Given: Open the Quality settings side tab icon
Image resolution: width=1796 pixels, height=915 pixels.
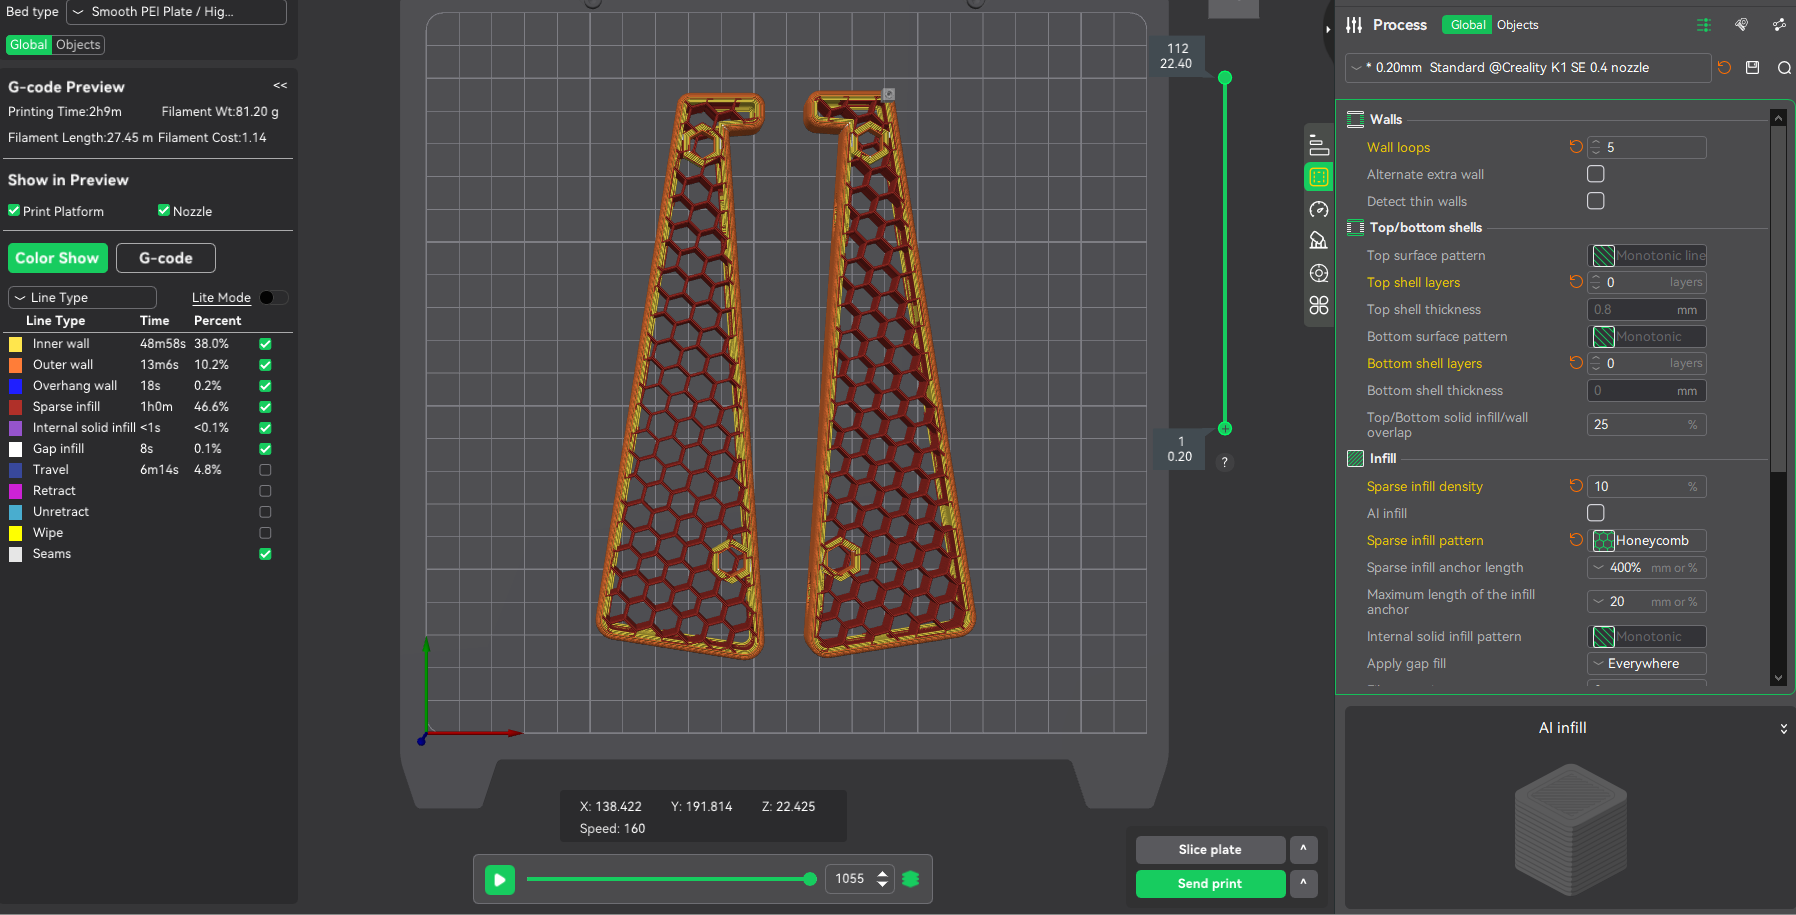Looking at the screenshot, I should (x=1319, y=145).
